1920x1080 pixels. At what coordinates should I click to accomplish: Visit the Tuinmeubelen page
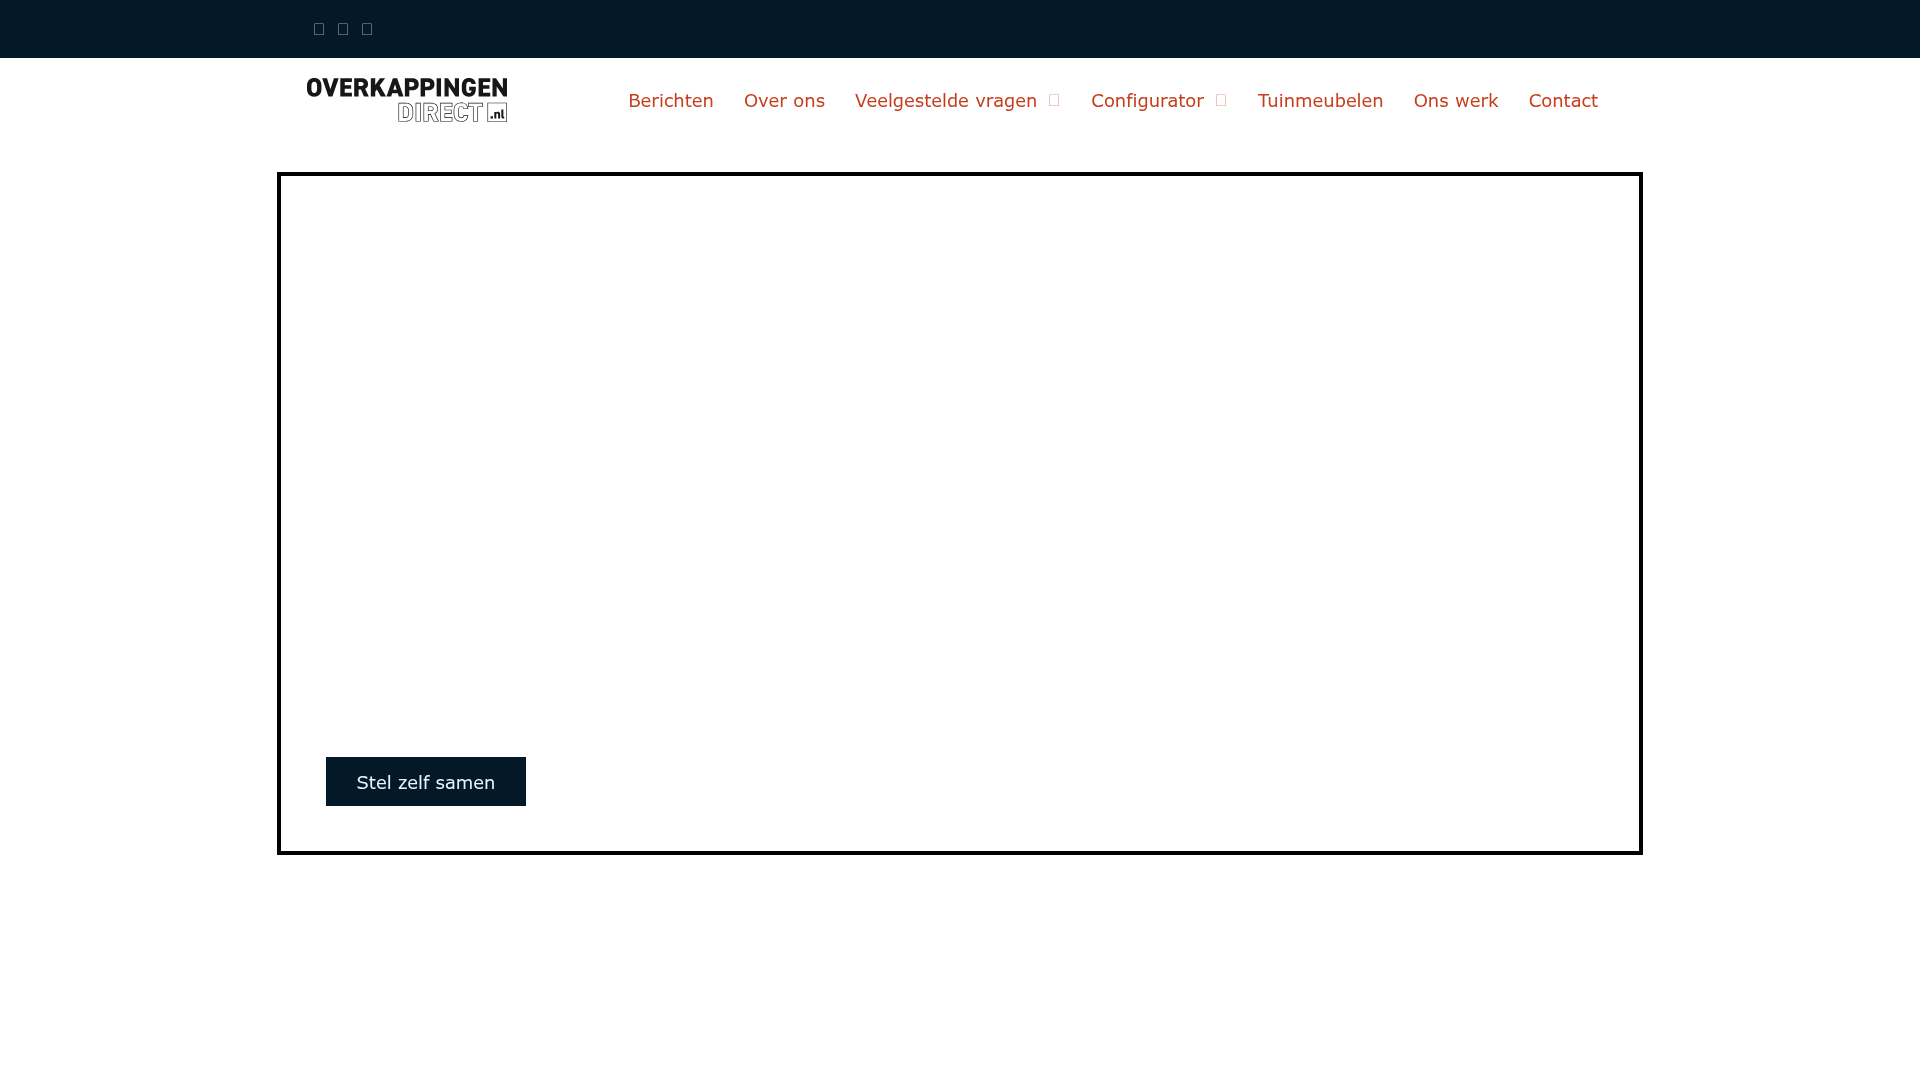tap(1320, 100)
